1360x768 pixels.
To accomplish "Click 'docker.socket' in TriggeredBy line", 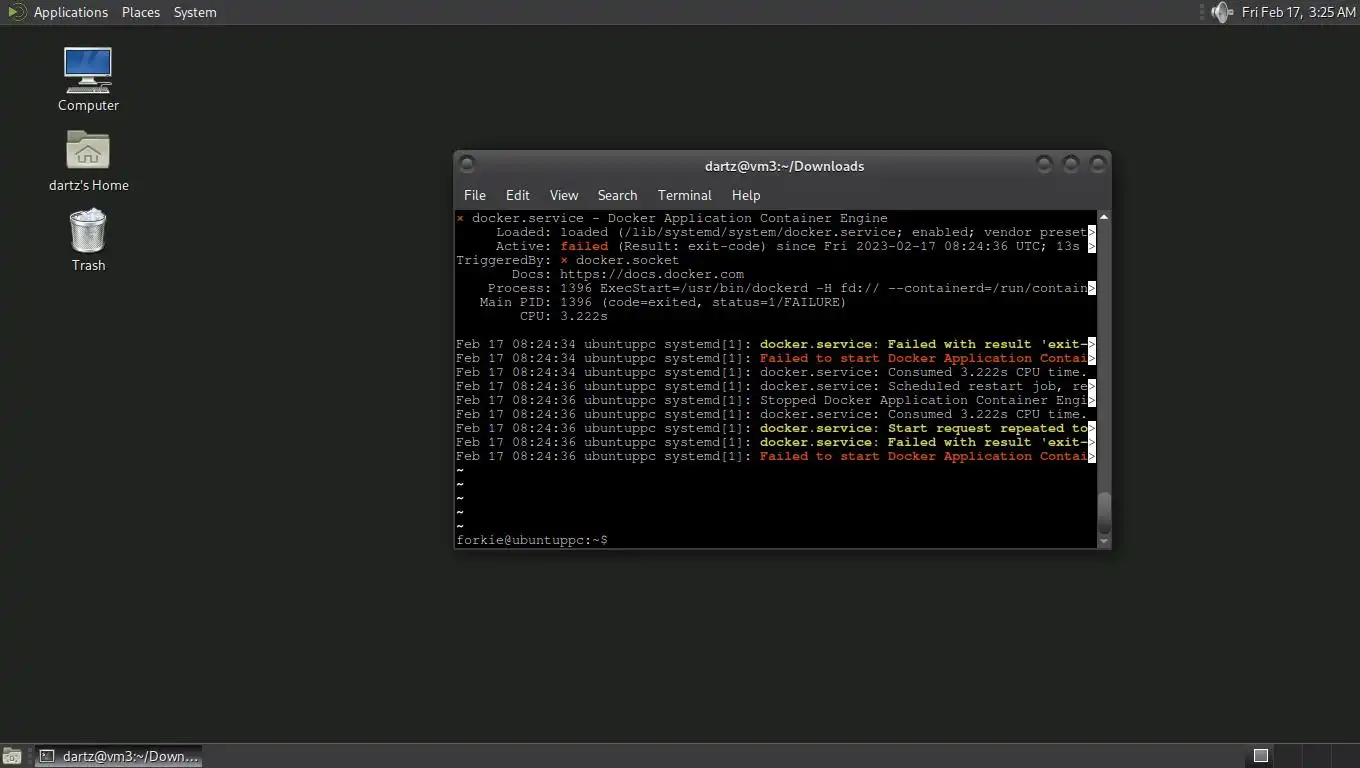I will [x=627, y=260].
